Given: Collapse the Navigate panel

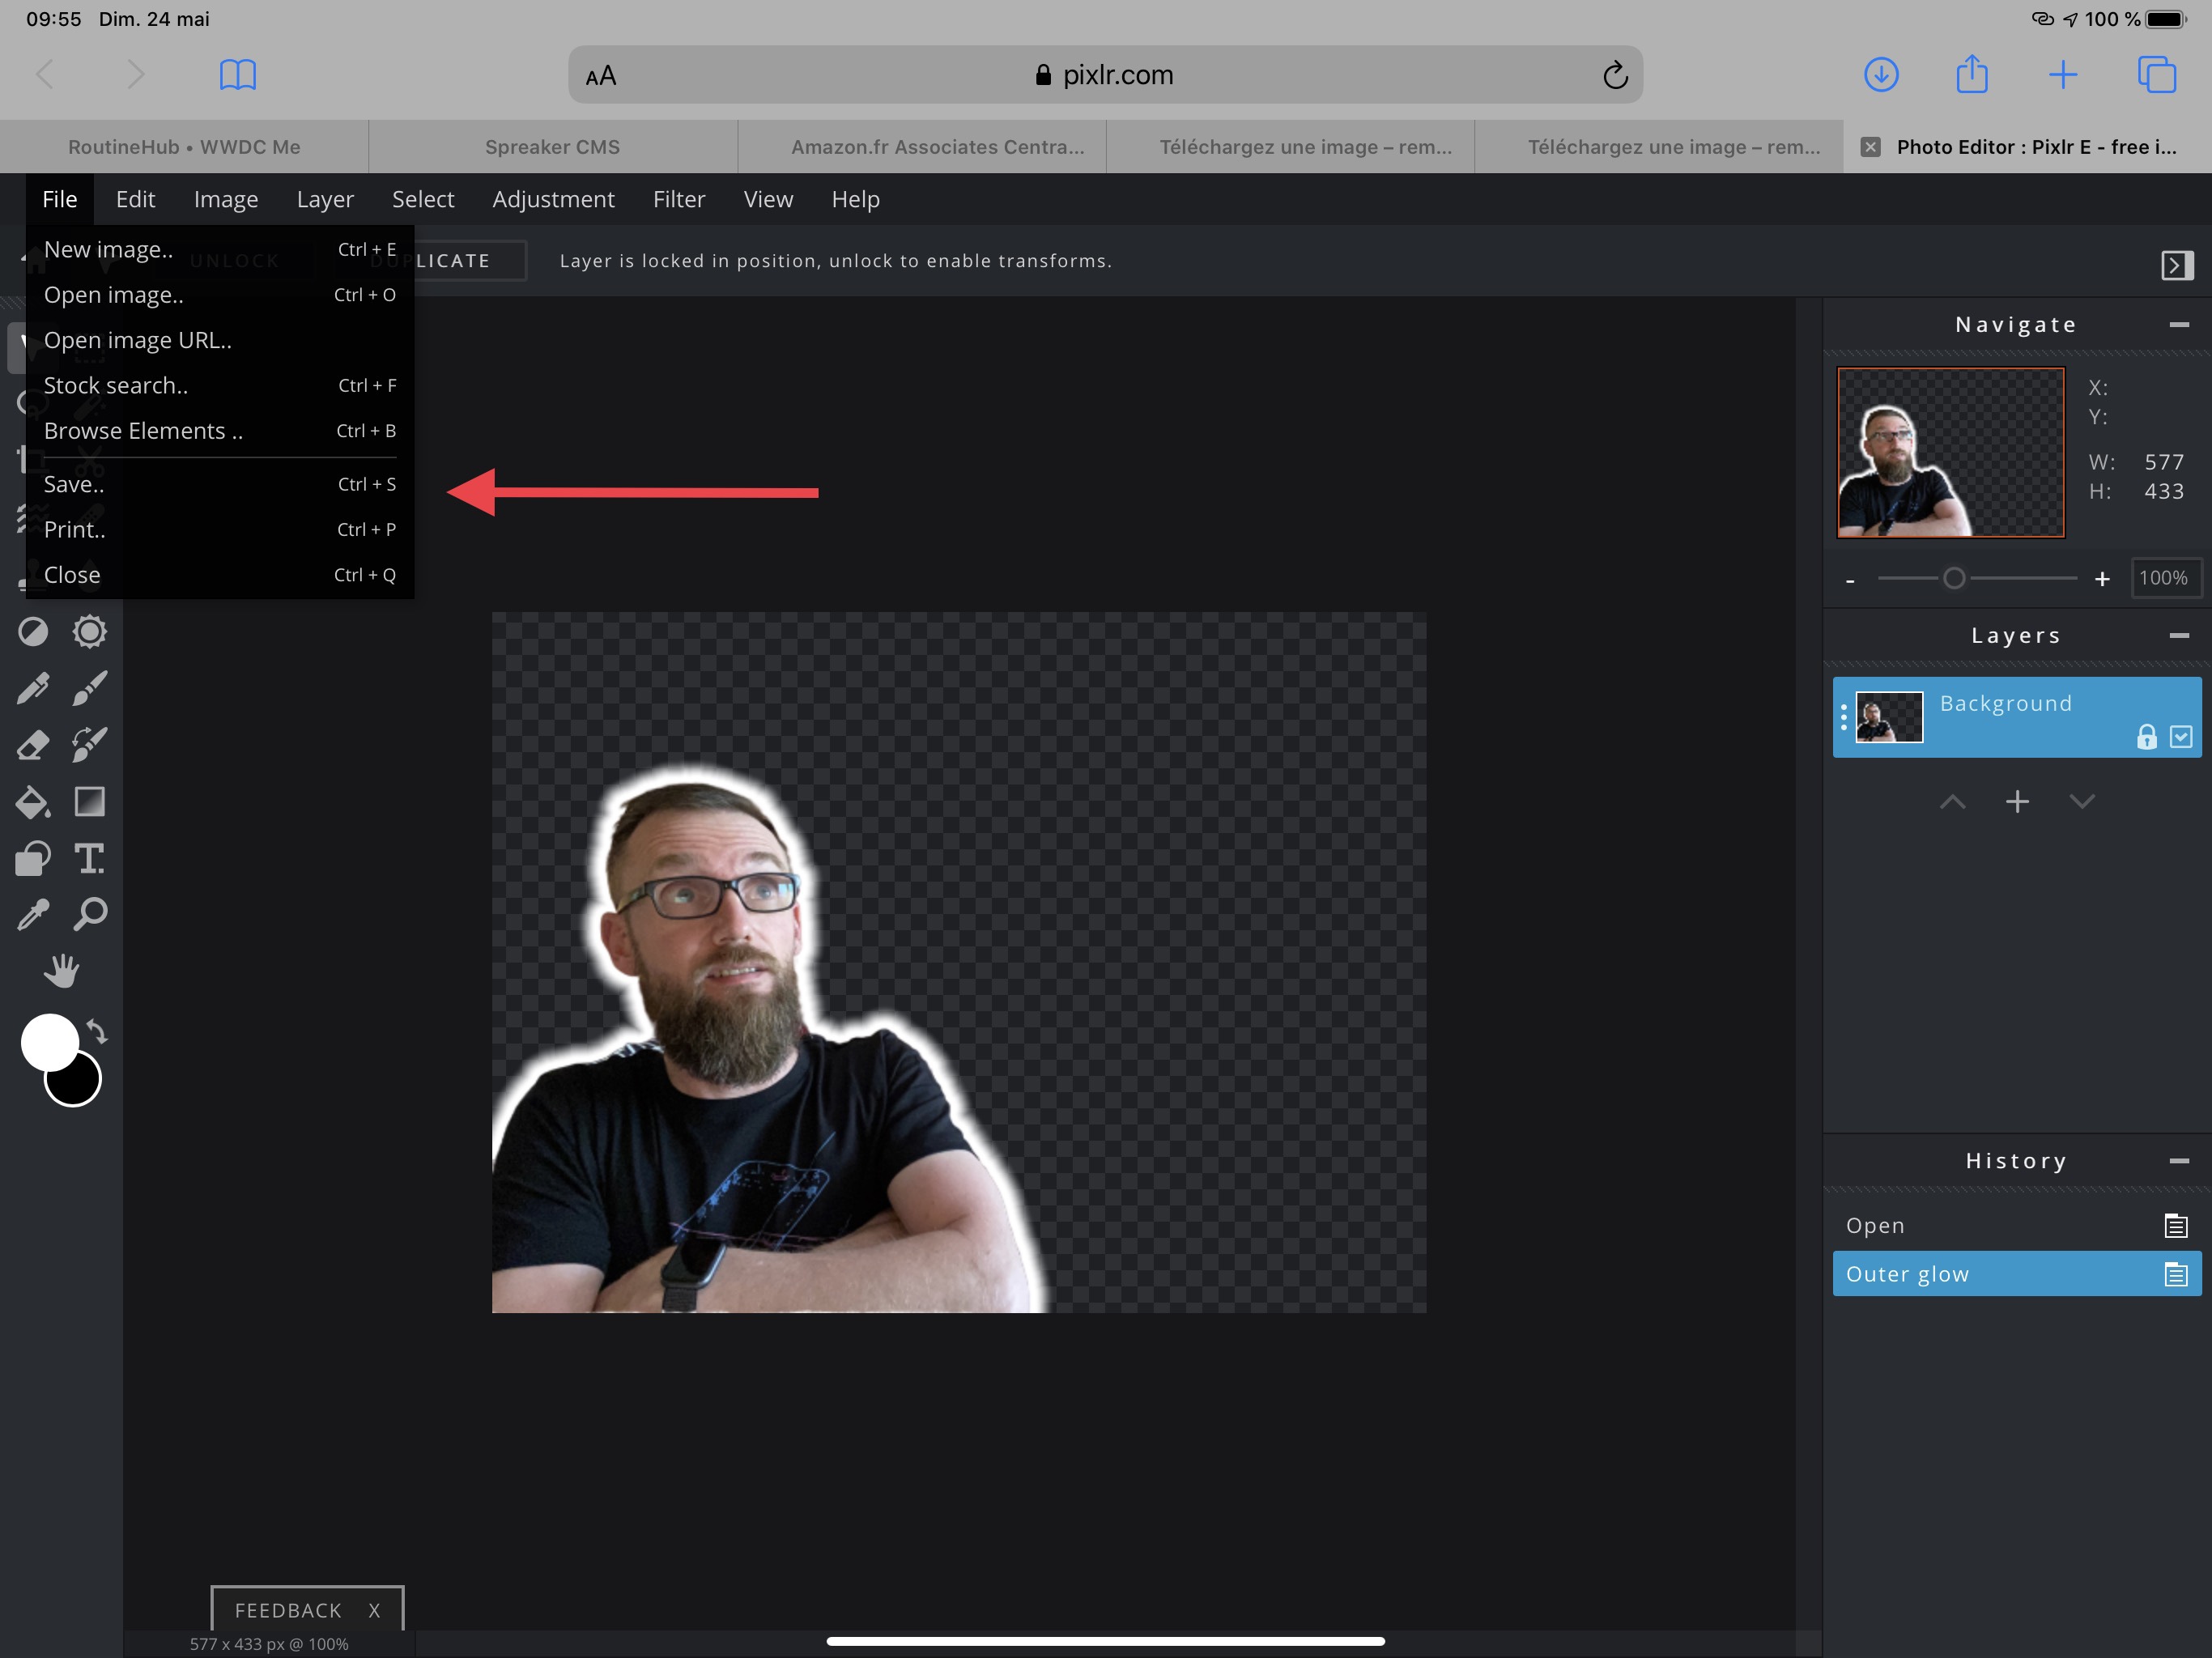Looking at the screenshot, I should pos(2179,325).
